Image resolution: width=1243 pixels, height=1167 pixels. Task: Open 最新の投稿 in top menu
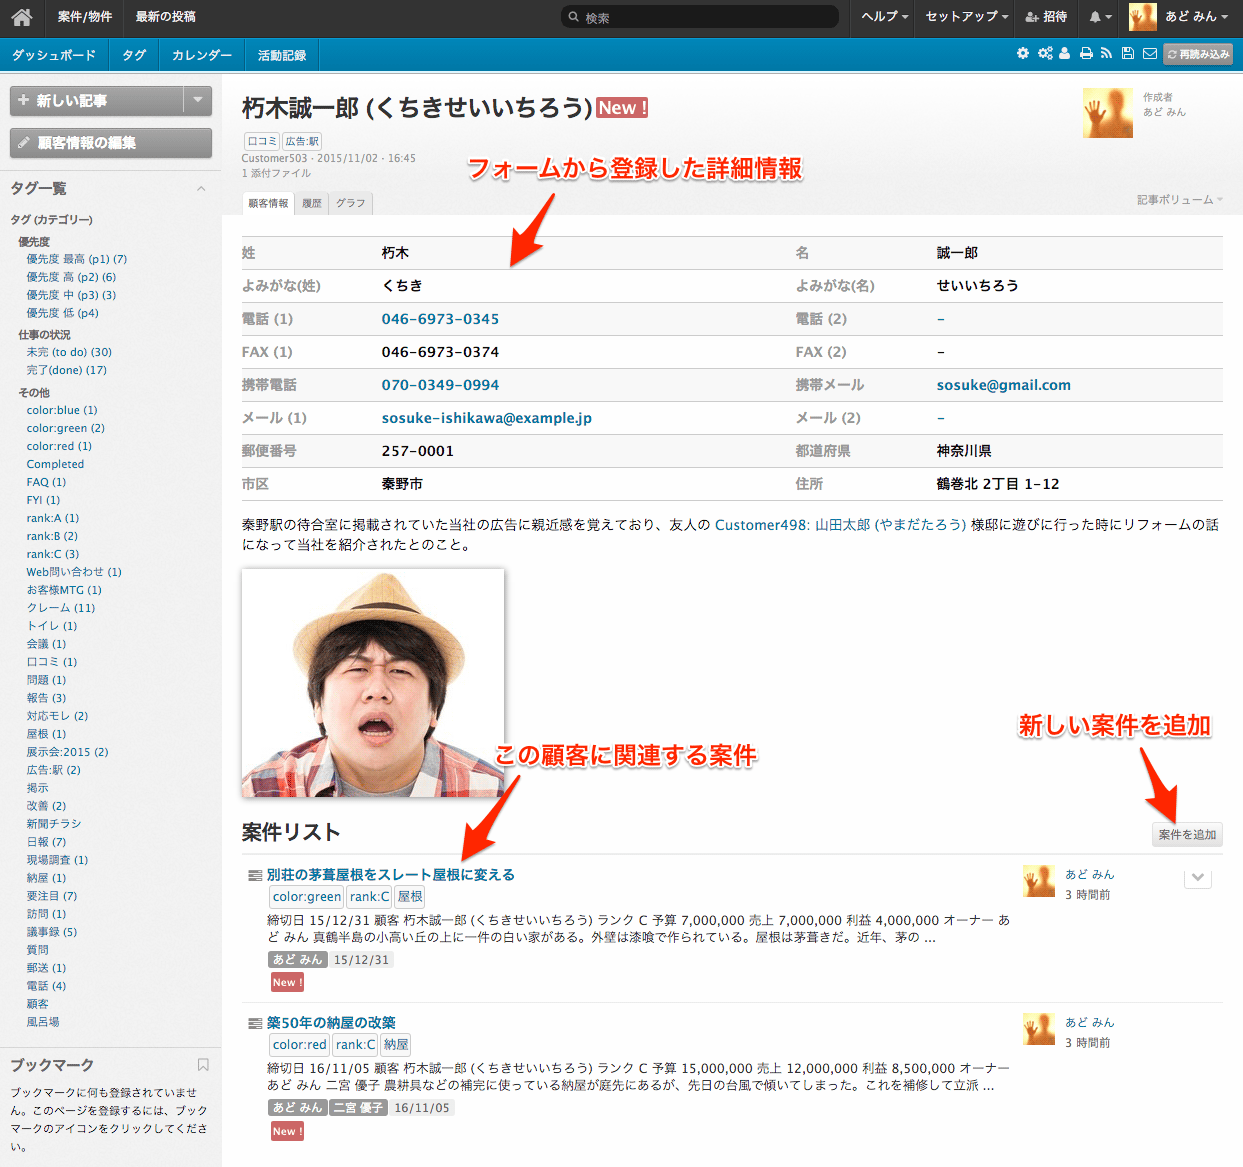point(166,17)
